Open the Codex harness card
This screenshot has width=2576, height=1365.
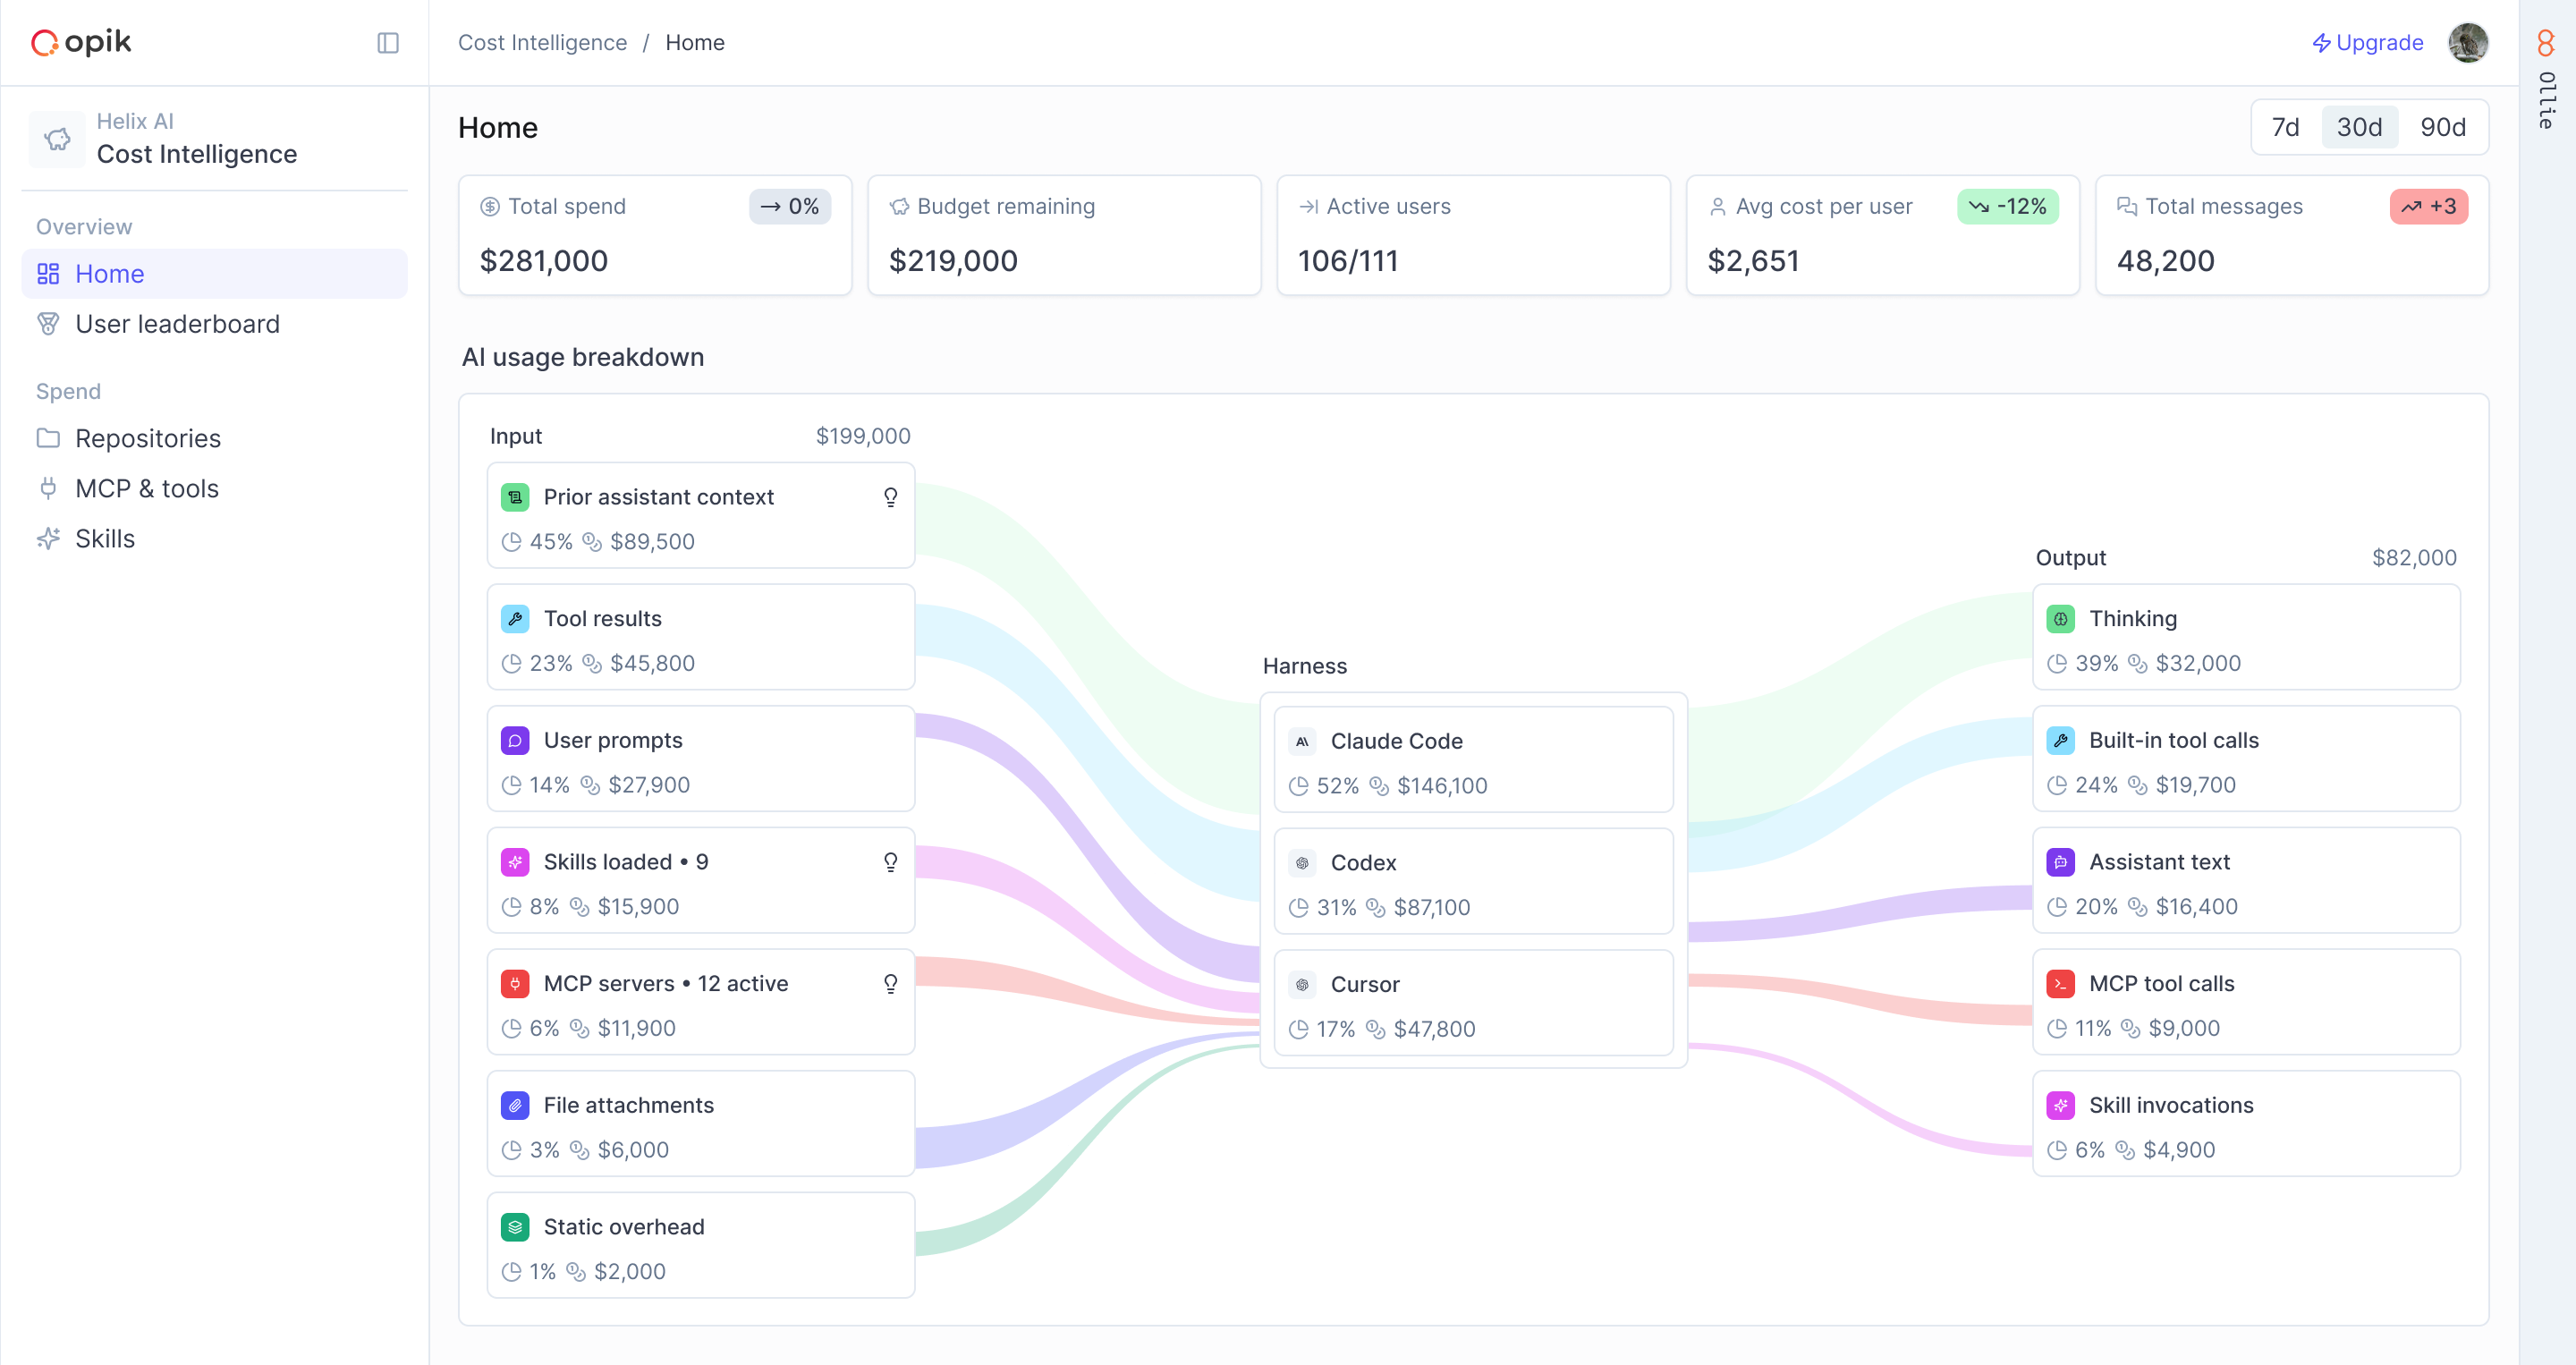pyautogui.click(x=1473, y=881)
